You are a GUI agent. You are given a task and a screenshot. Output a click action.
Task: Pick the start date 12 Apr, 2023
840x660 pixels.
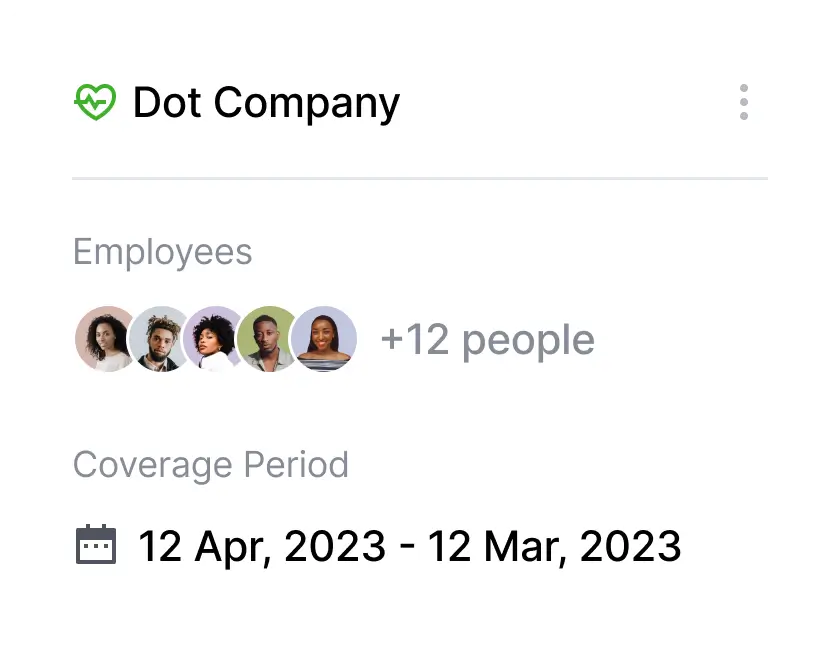pyautogui.click(x=261, y=546)
